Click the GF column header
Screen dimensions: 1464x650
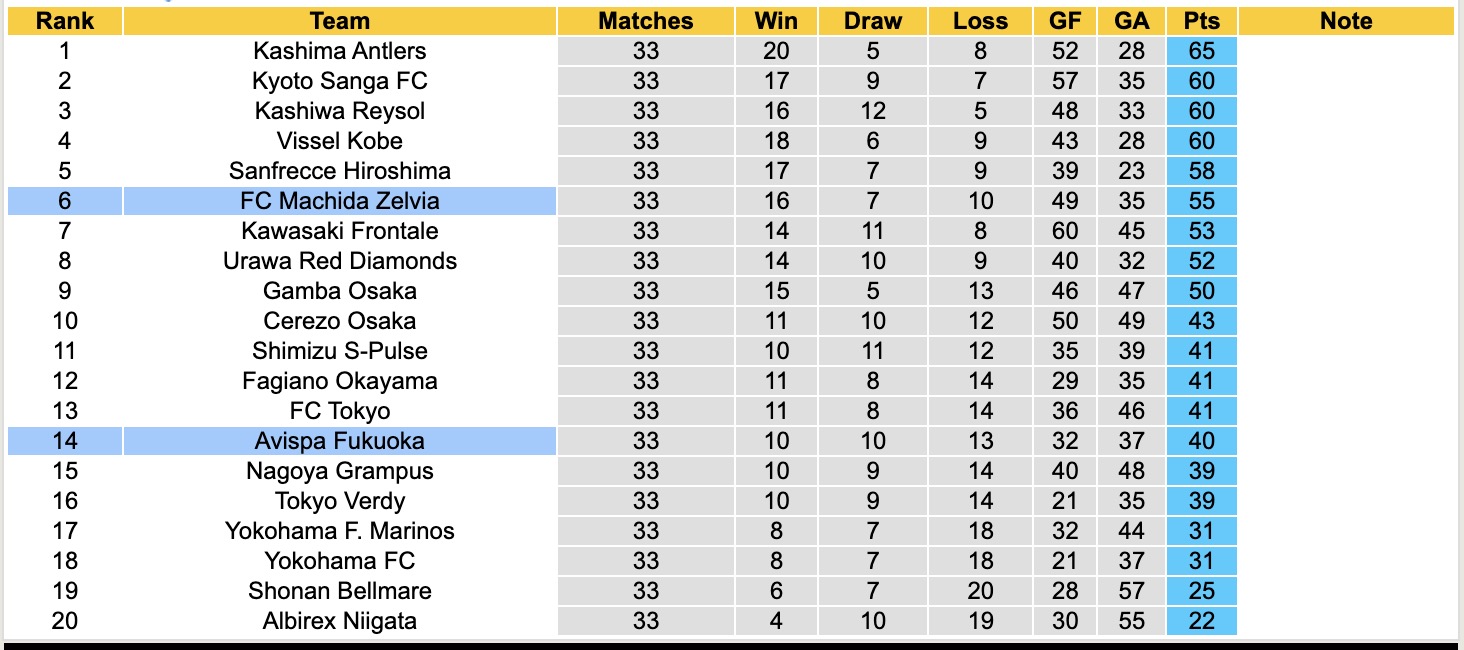1065,21
